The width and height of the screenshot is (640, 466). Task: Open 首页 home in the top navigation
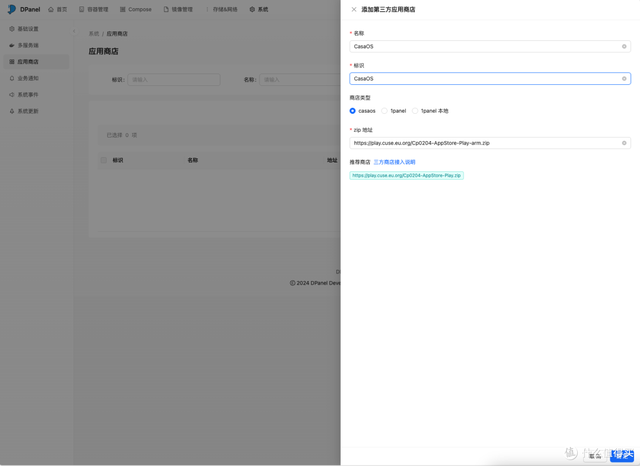(58, 9)
